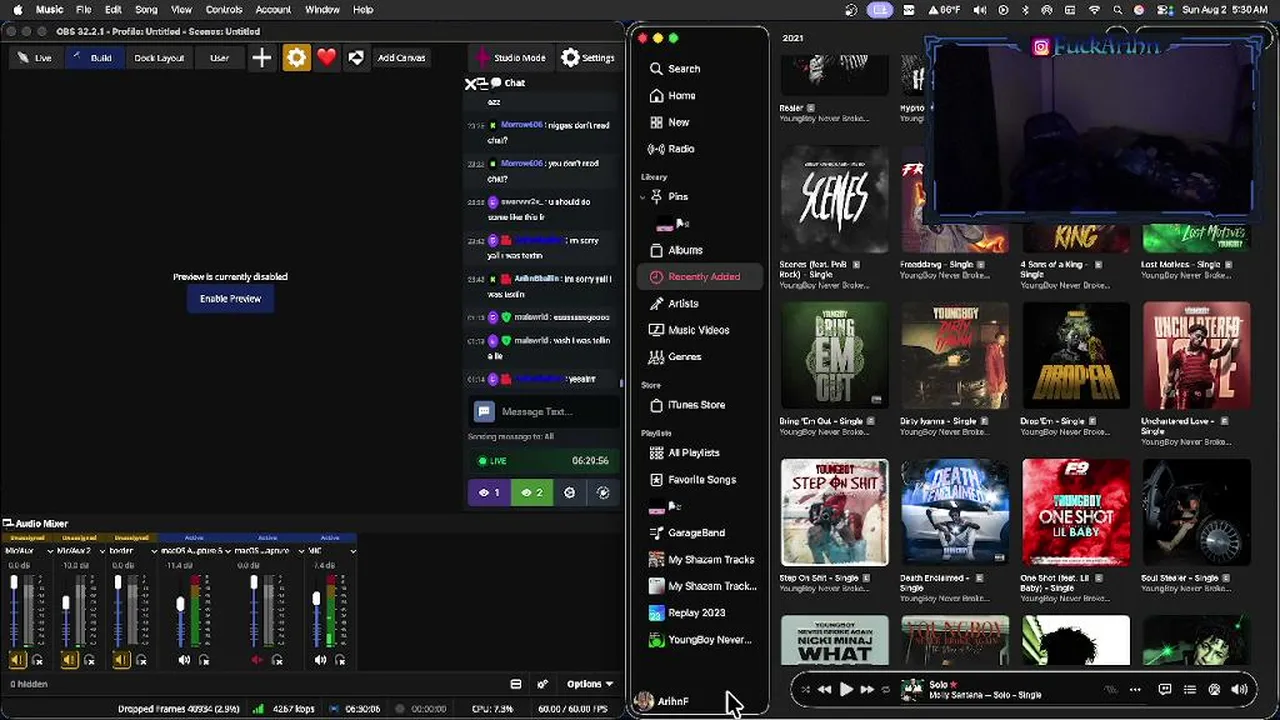
Task: Click the User button in OBS
Action: tap(219, 58)
